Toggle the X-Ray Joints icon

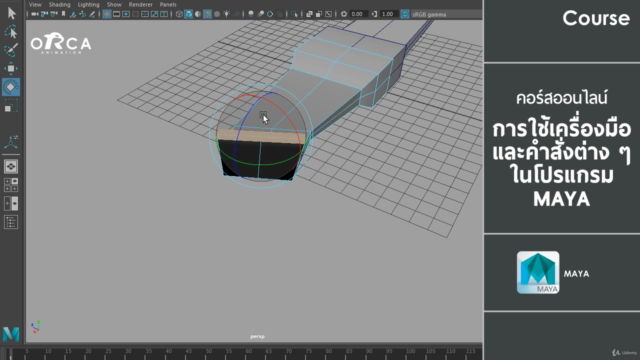click(328, 14)
